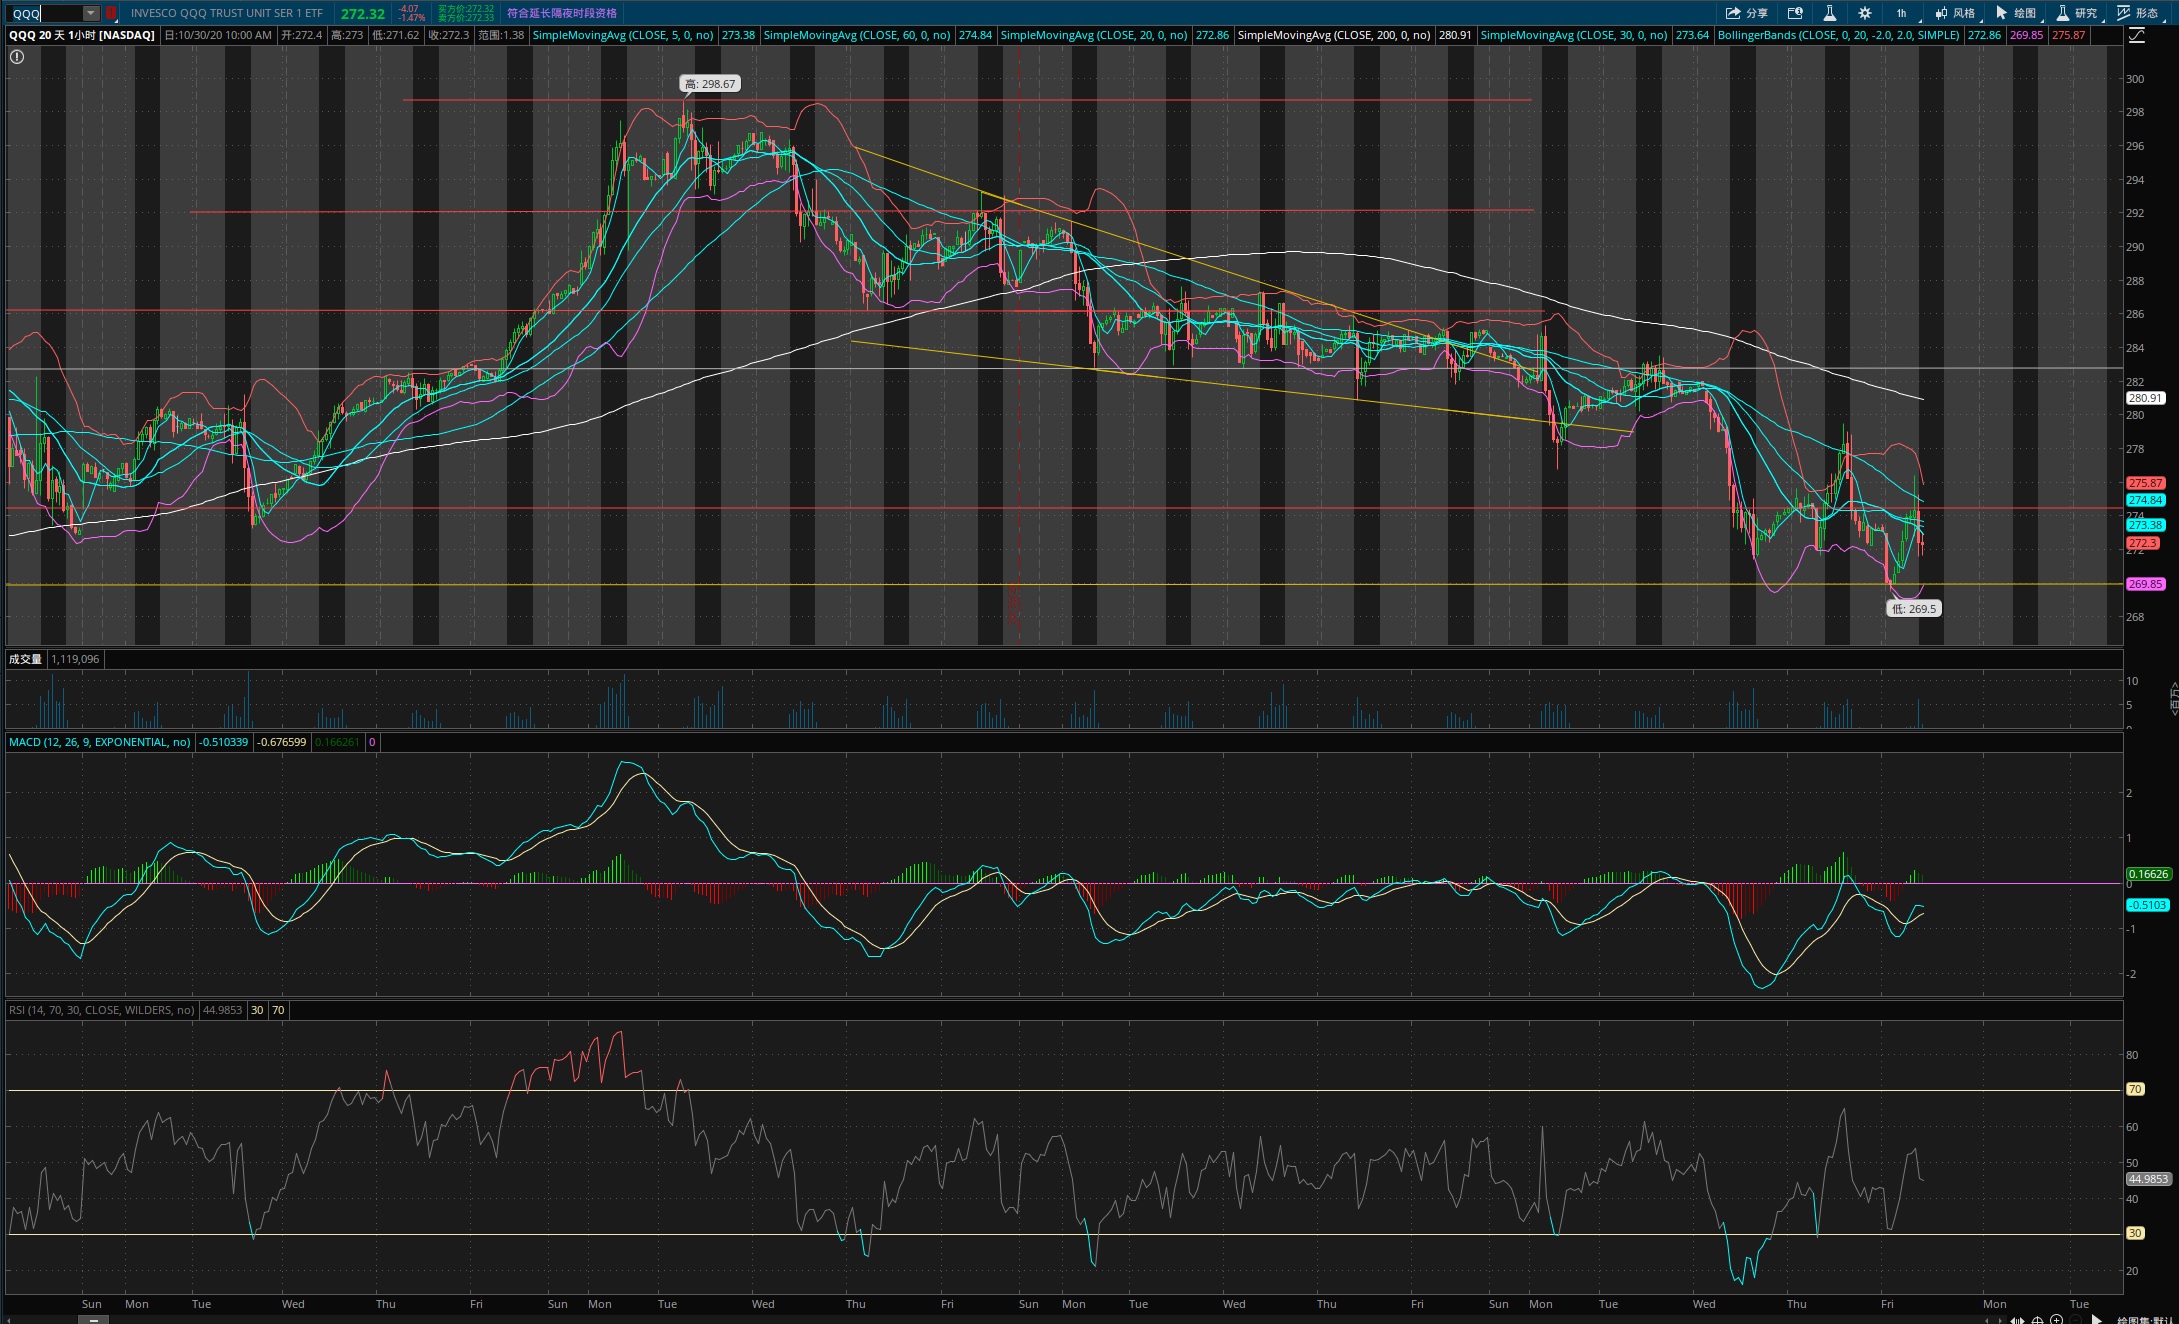
Task: Click the chart scale/axis settings icon
Action: [2137, 35]
